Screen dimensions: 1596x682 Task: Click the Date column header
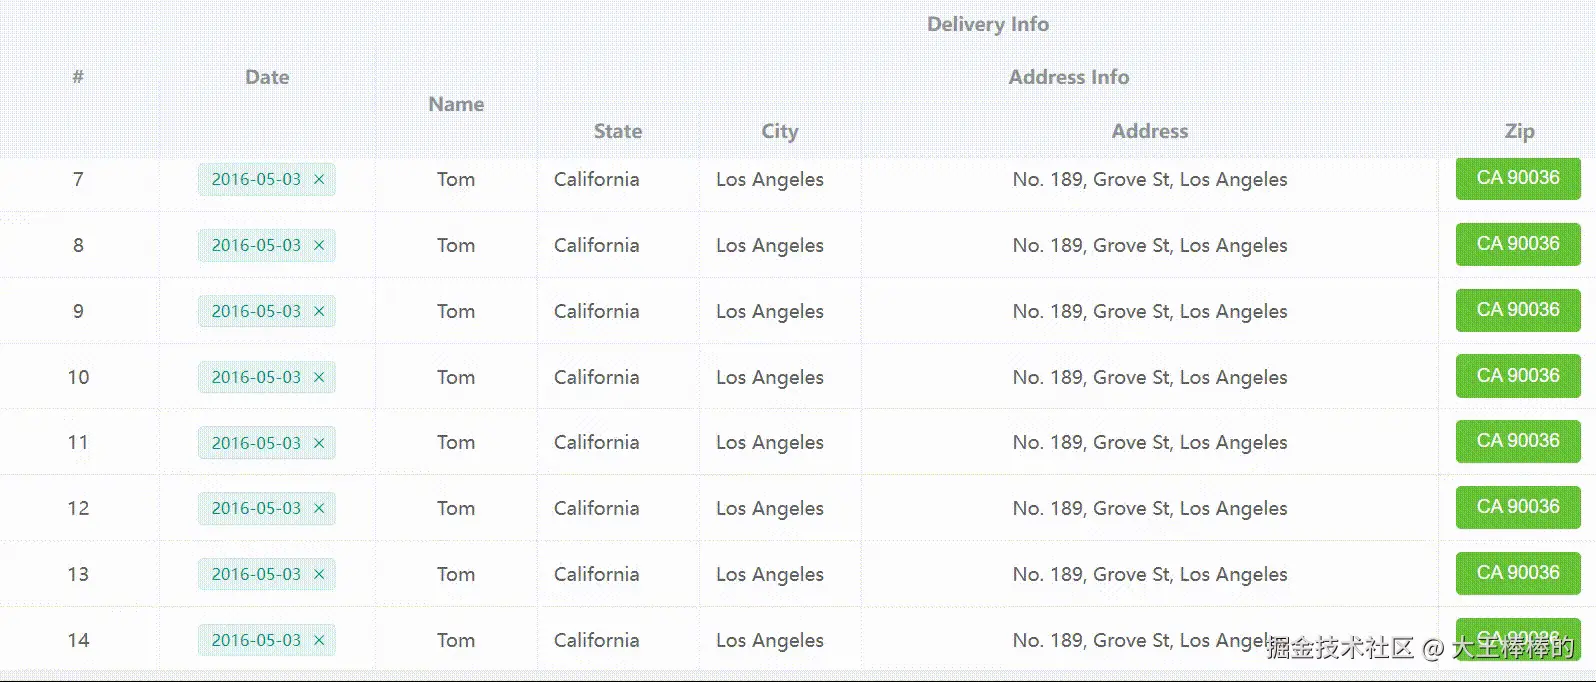267,78
